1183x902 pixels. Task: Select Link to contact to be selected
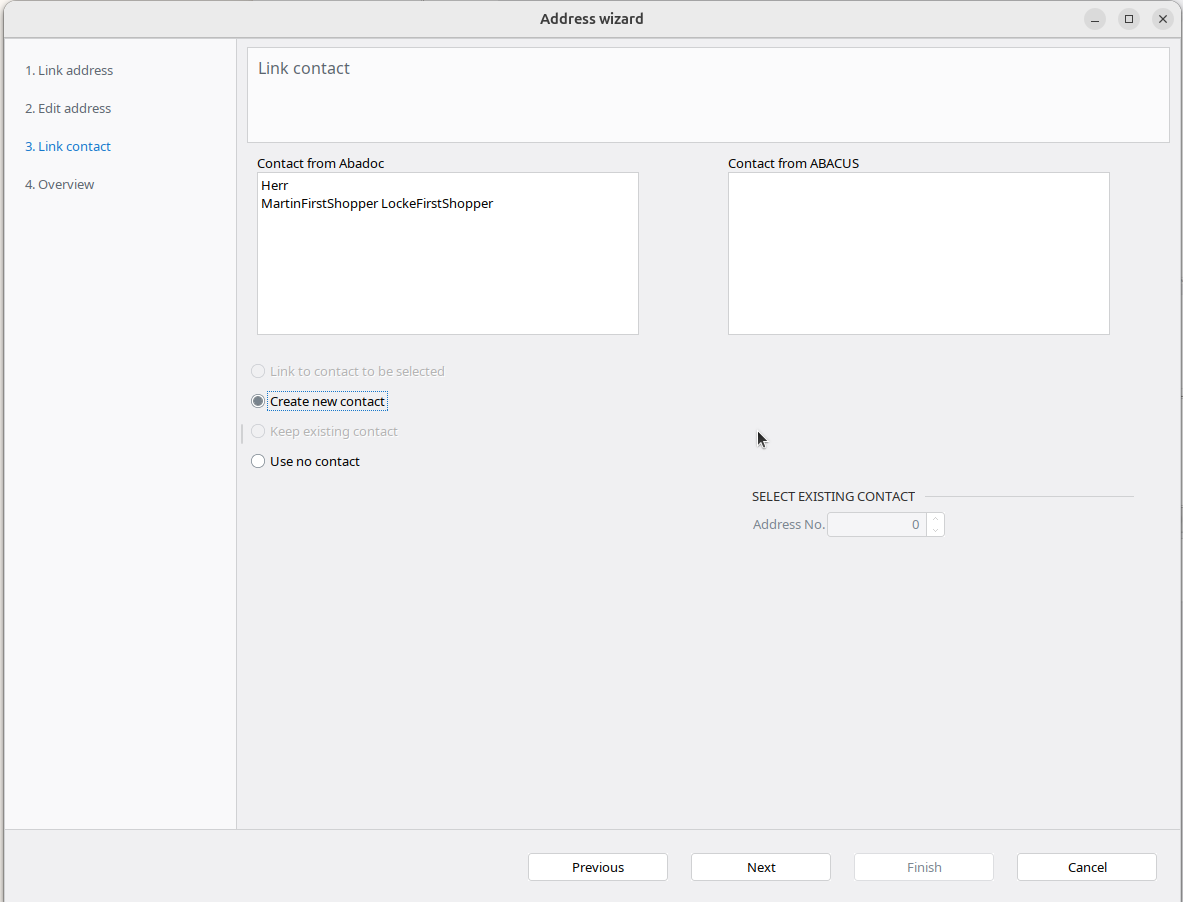(258, 371)
